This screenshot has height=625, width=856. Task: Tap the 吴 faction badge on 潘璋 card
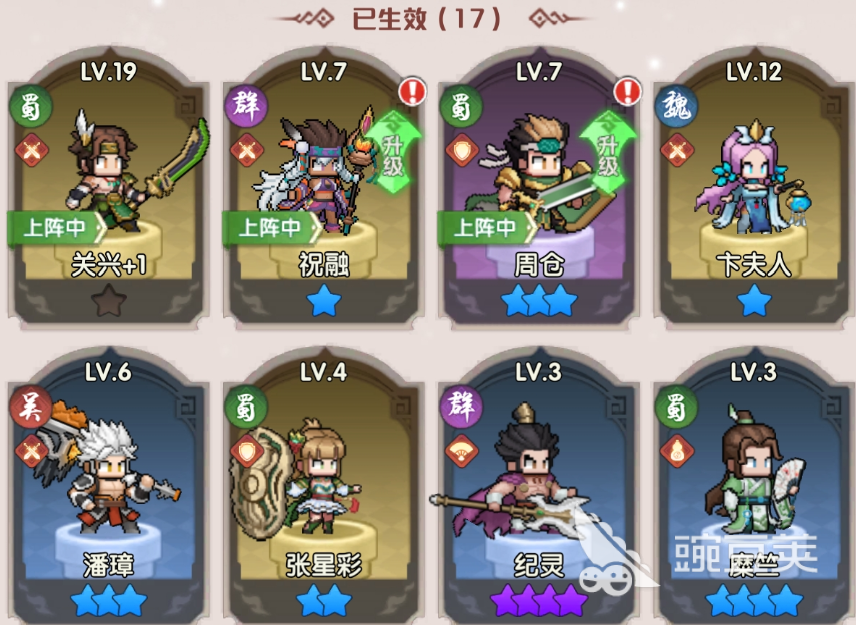pos(31,407)
